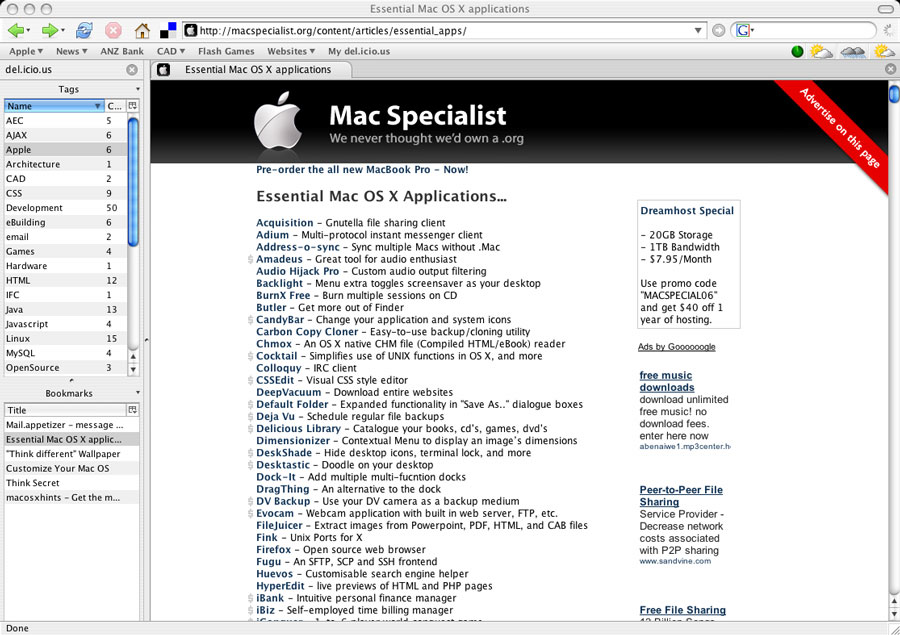Close the Essential Mac OS X applications tab
The width and height of the screenshot is (900, 635).
coord(890,69)
